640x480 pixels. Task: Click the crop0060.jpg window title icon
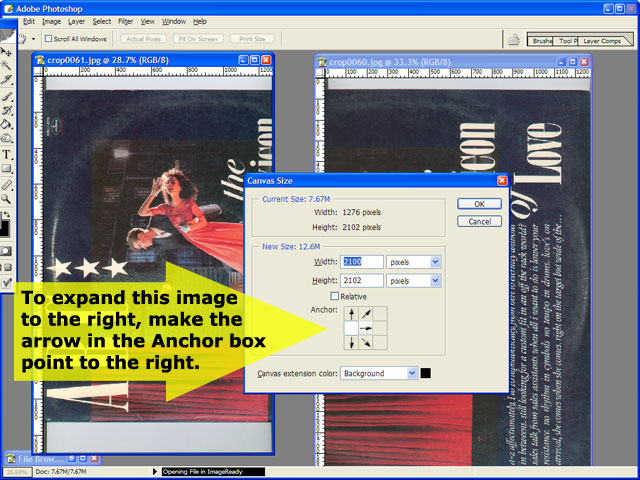click(x=322, y=62)
